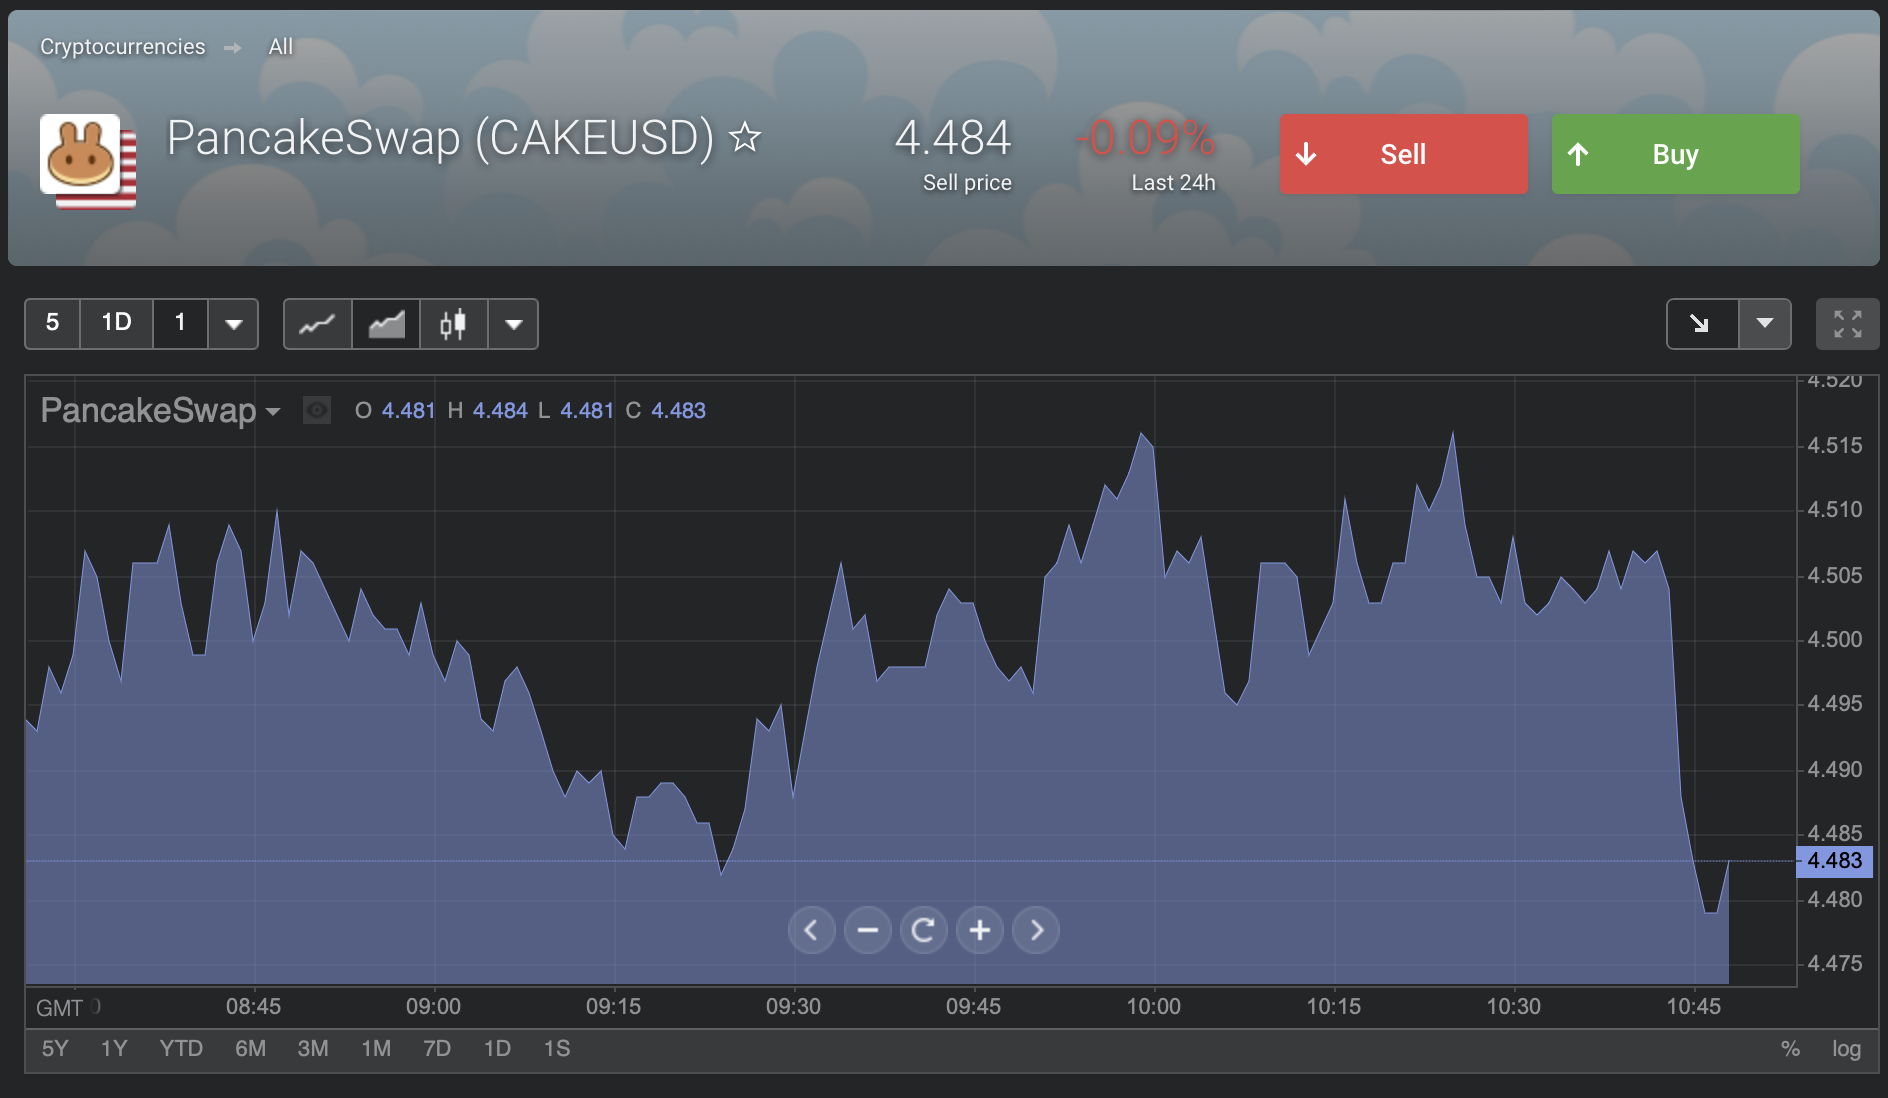Image resolution: width=1888 pixels, height=1098 pixels.
Task: Click the GMT timezone label
Action: [59, 1008]
